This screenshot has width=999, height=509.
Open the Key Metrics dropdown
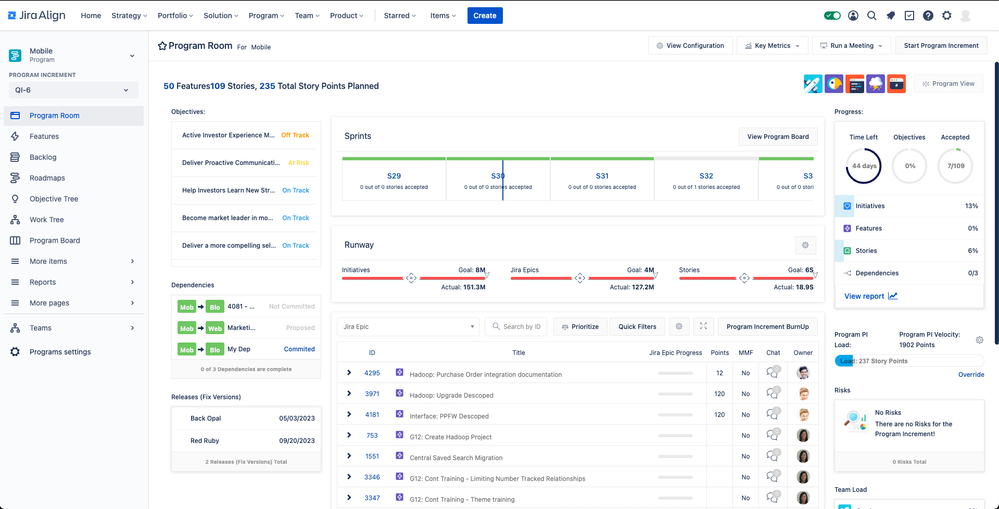coord(772,46)
